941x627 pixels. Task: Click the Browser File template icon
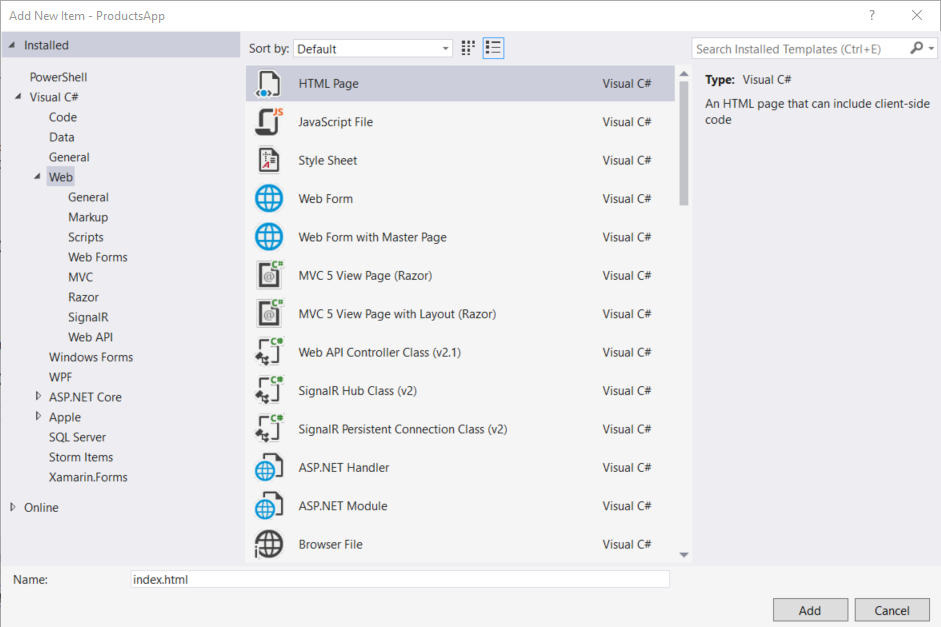(269, 544)
